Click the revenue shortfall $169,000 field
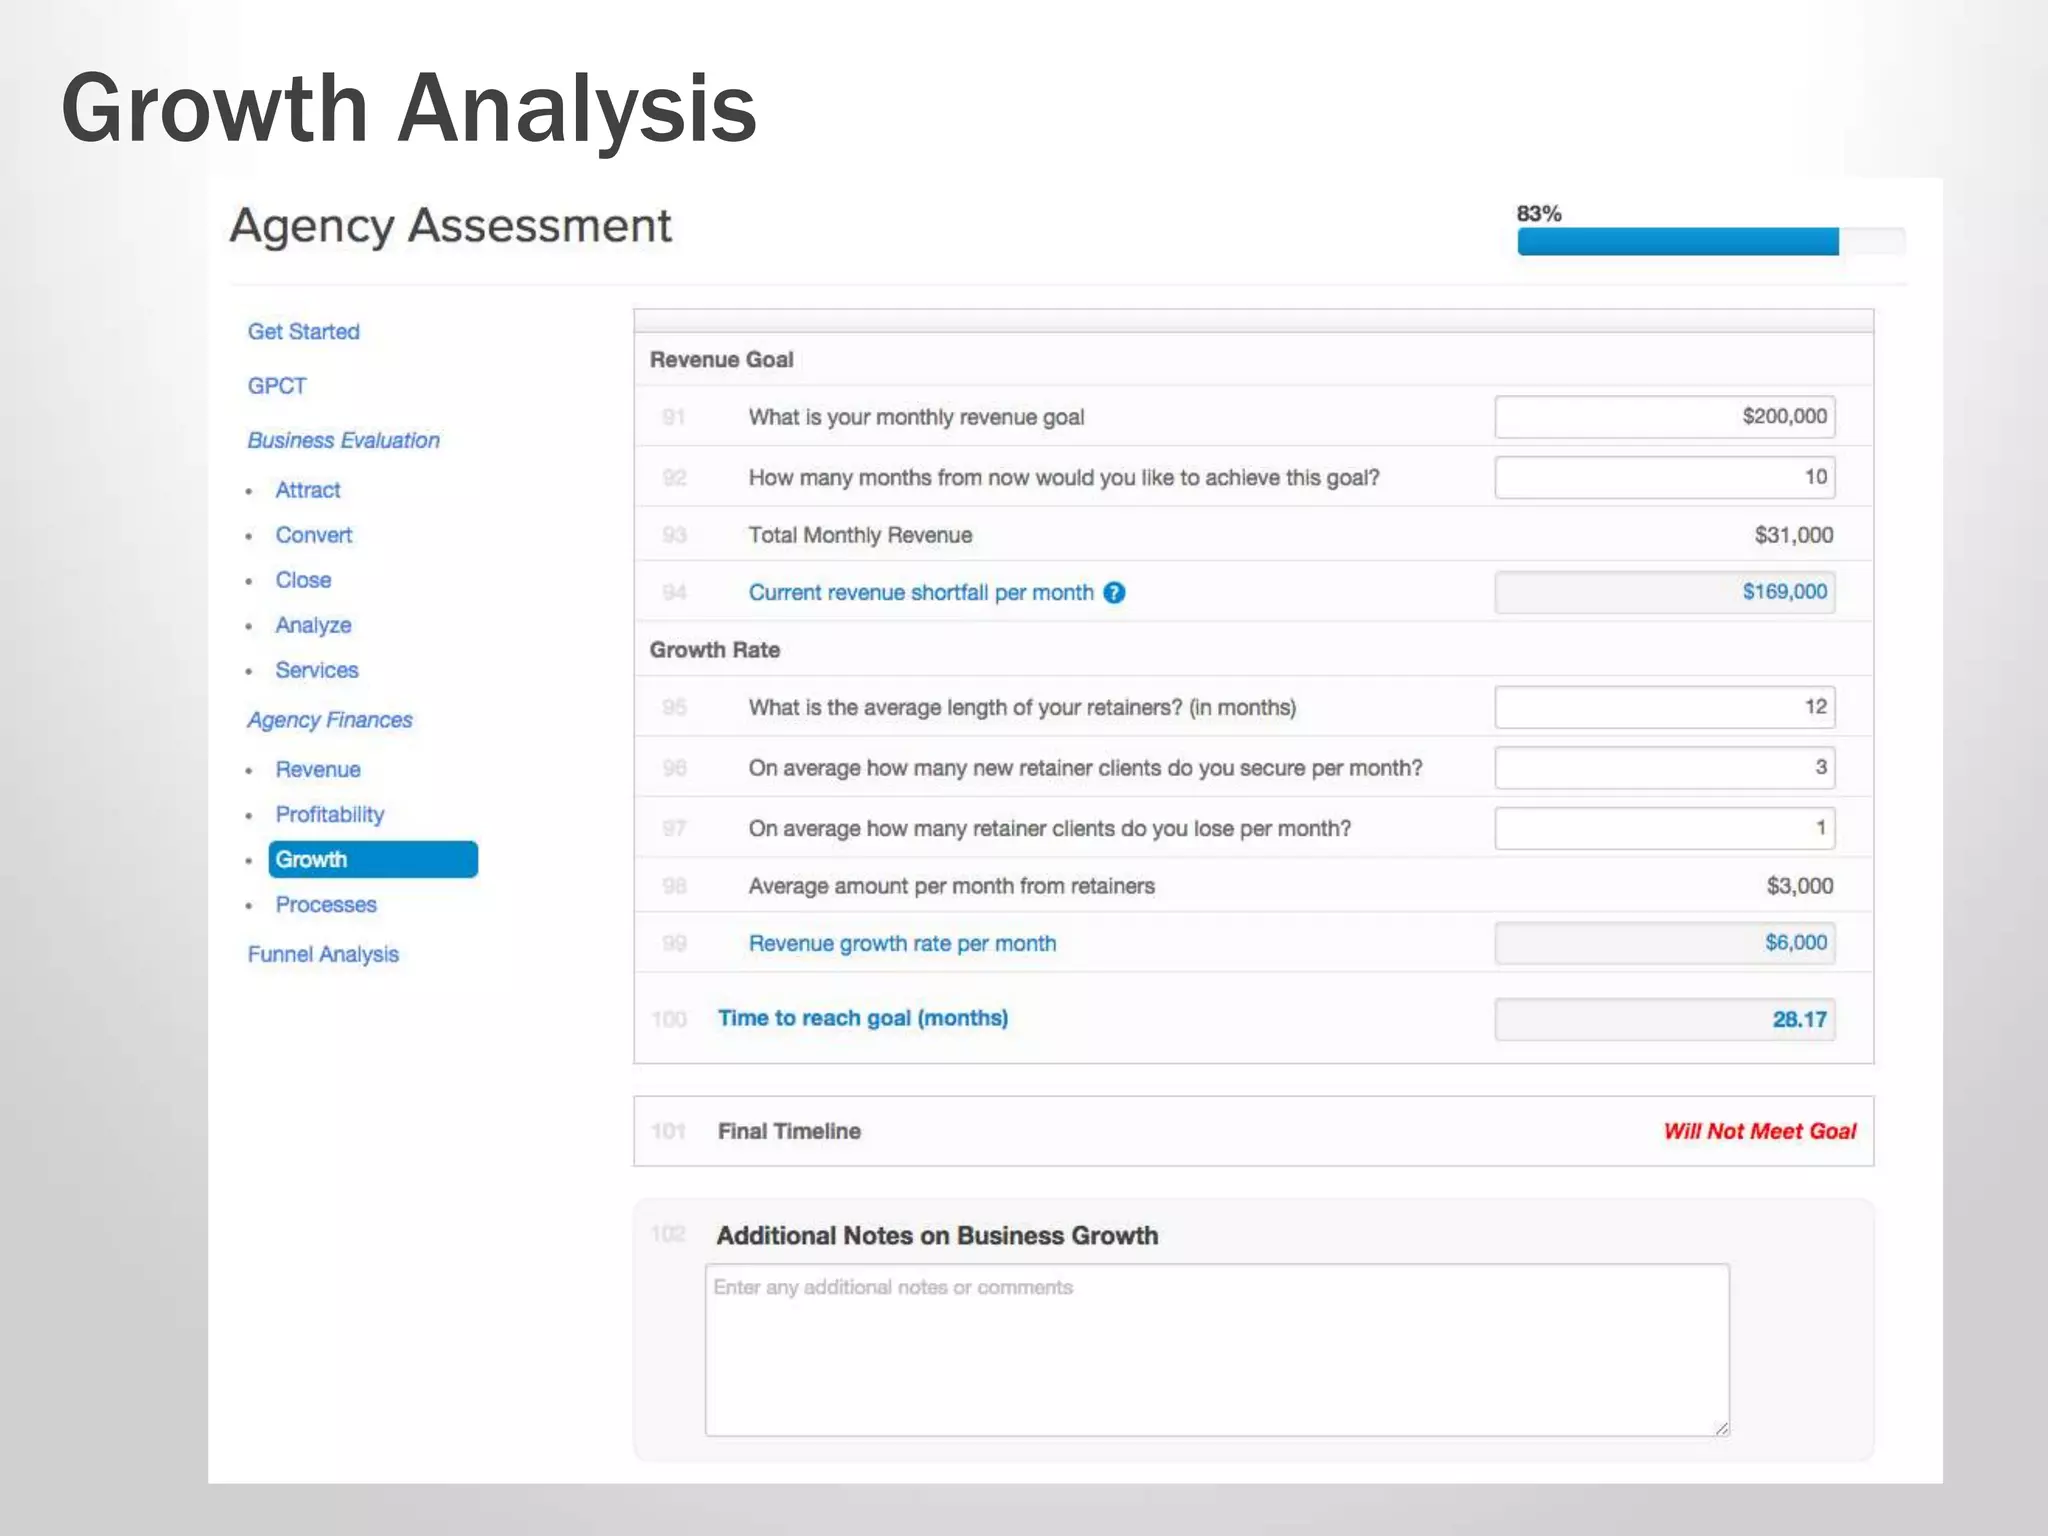 (x=1665, y=592)
